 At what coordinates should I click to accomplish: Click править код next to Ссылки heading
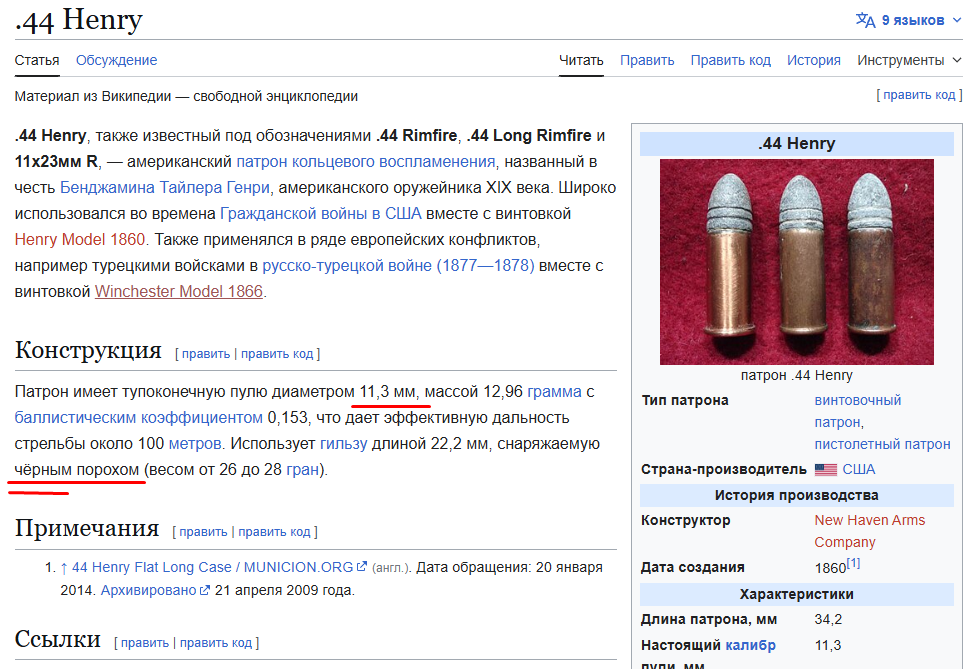tap(216, 642)
